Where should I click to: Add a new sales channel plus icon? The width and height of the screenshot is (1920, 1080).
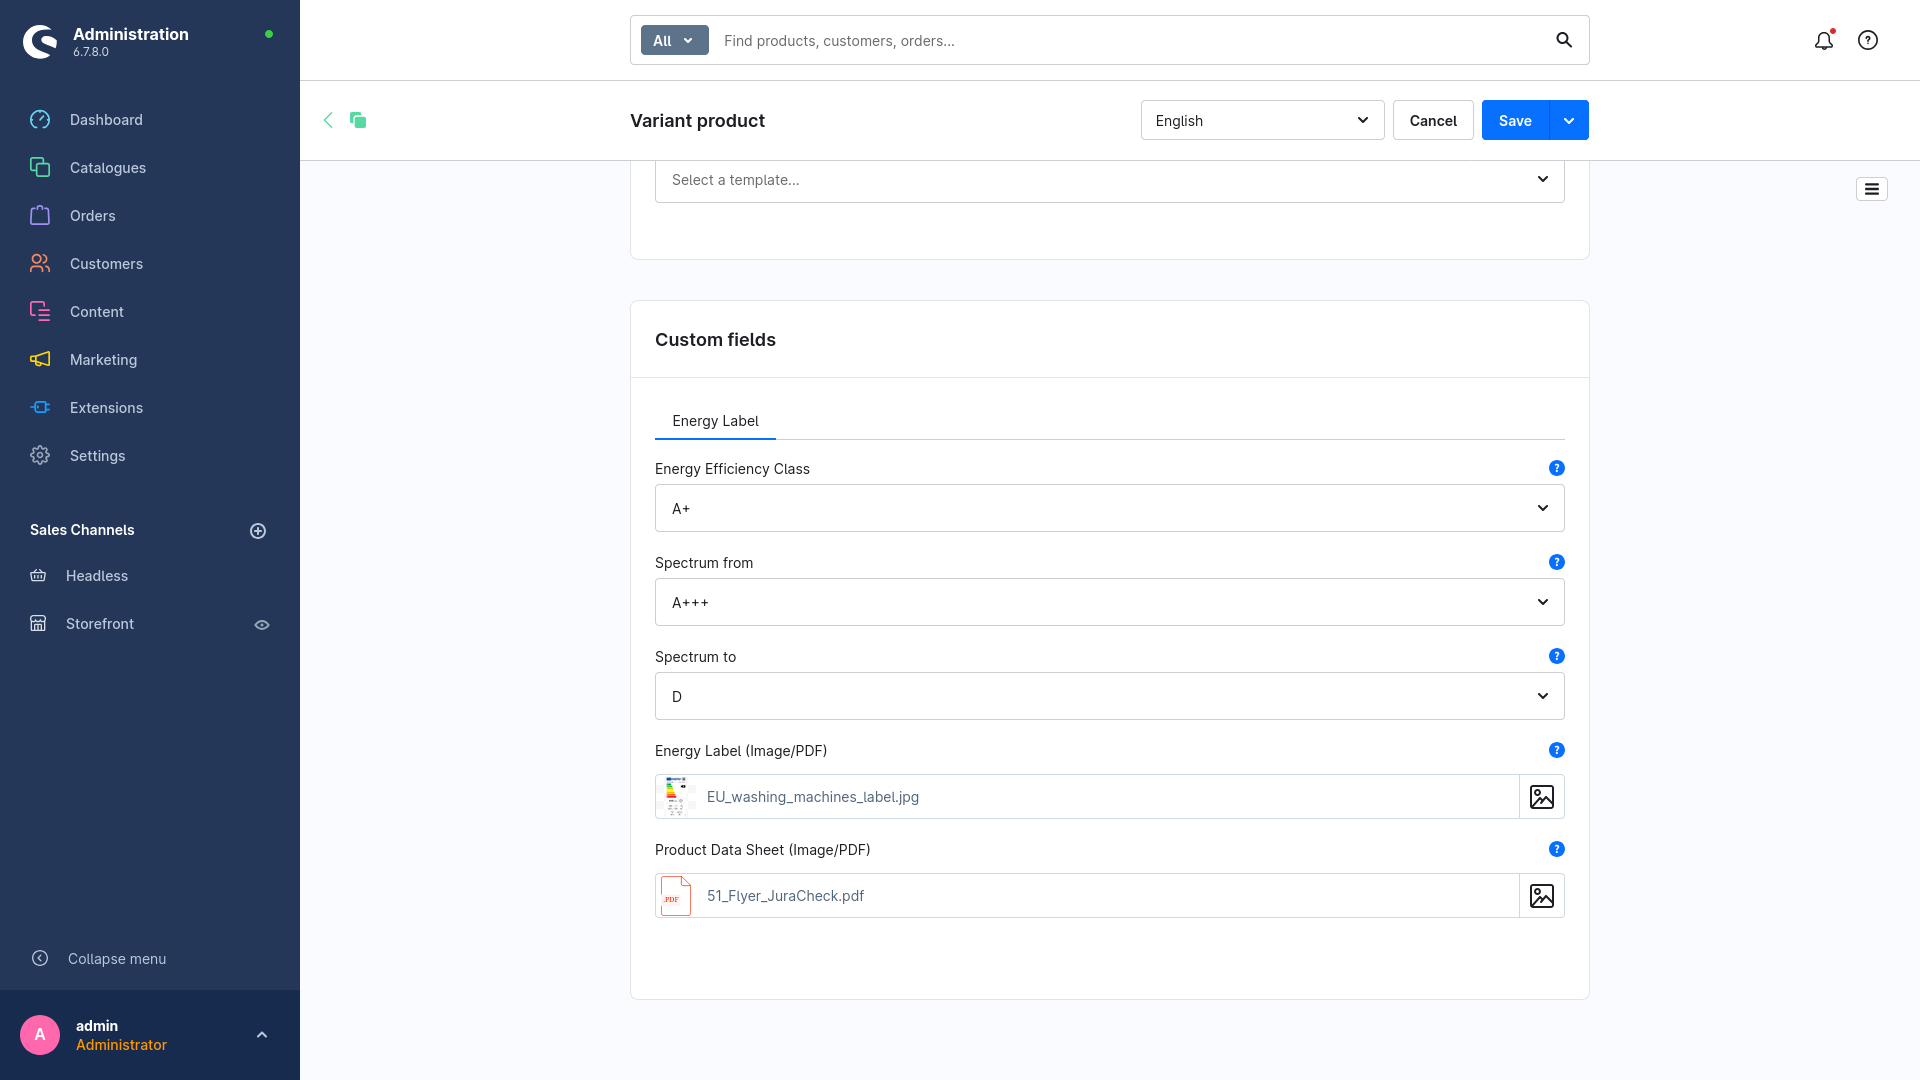point(258,531)
